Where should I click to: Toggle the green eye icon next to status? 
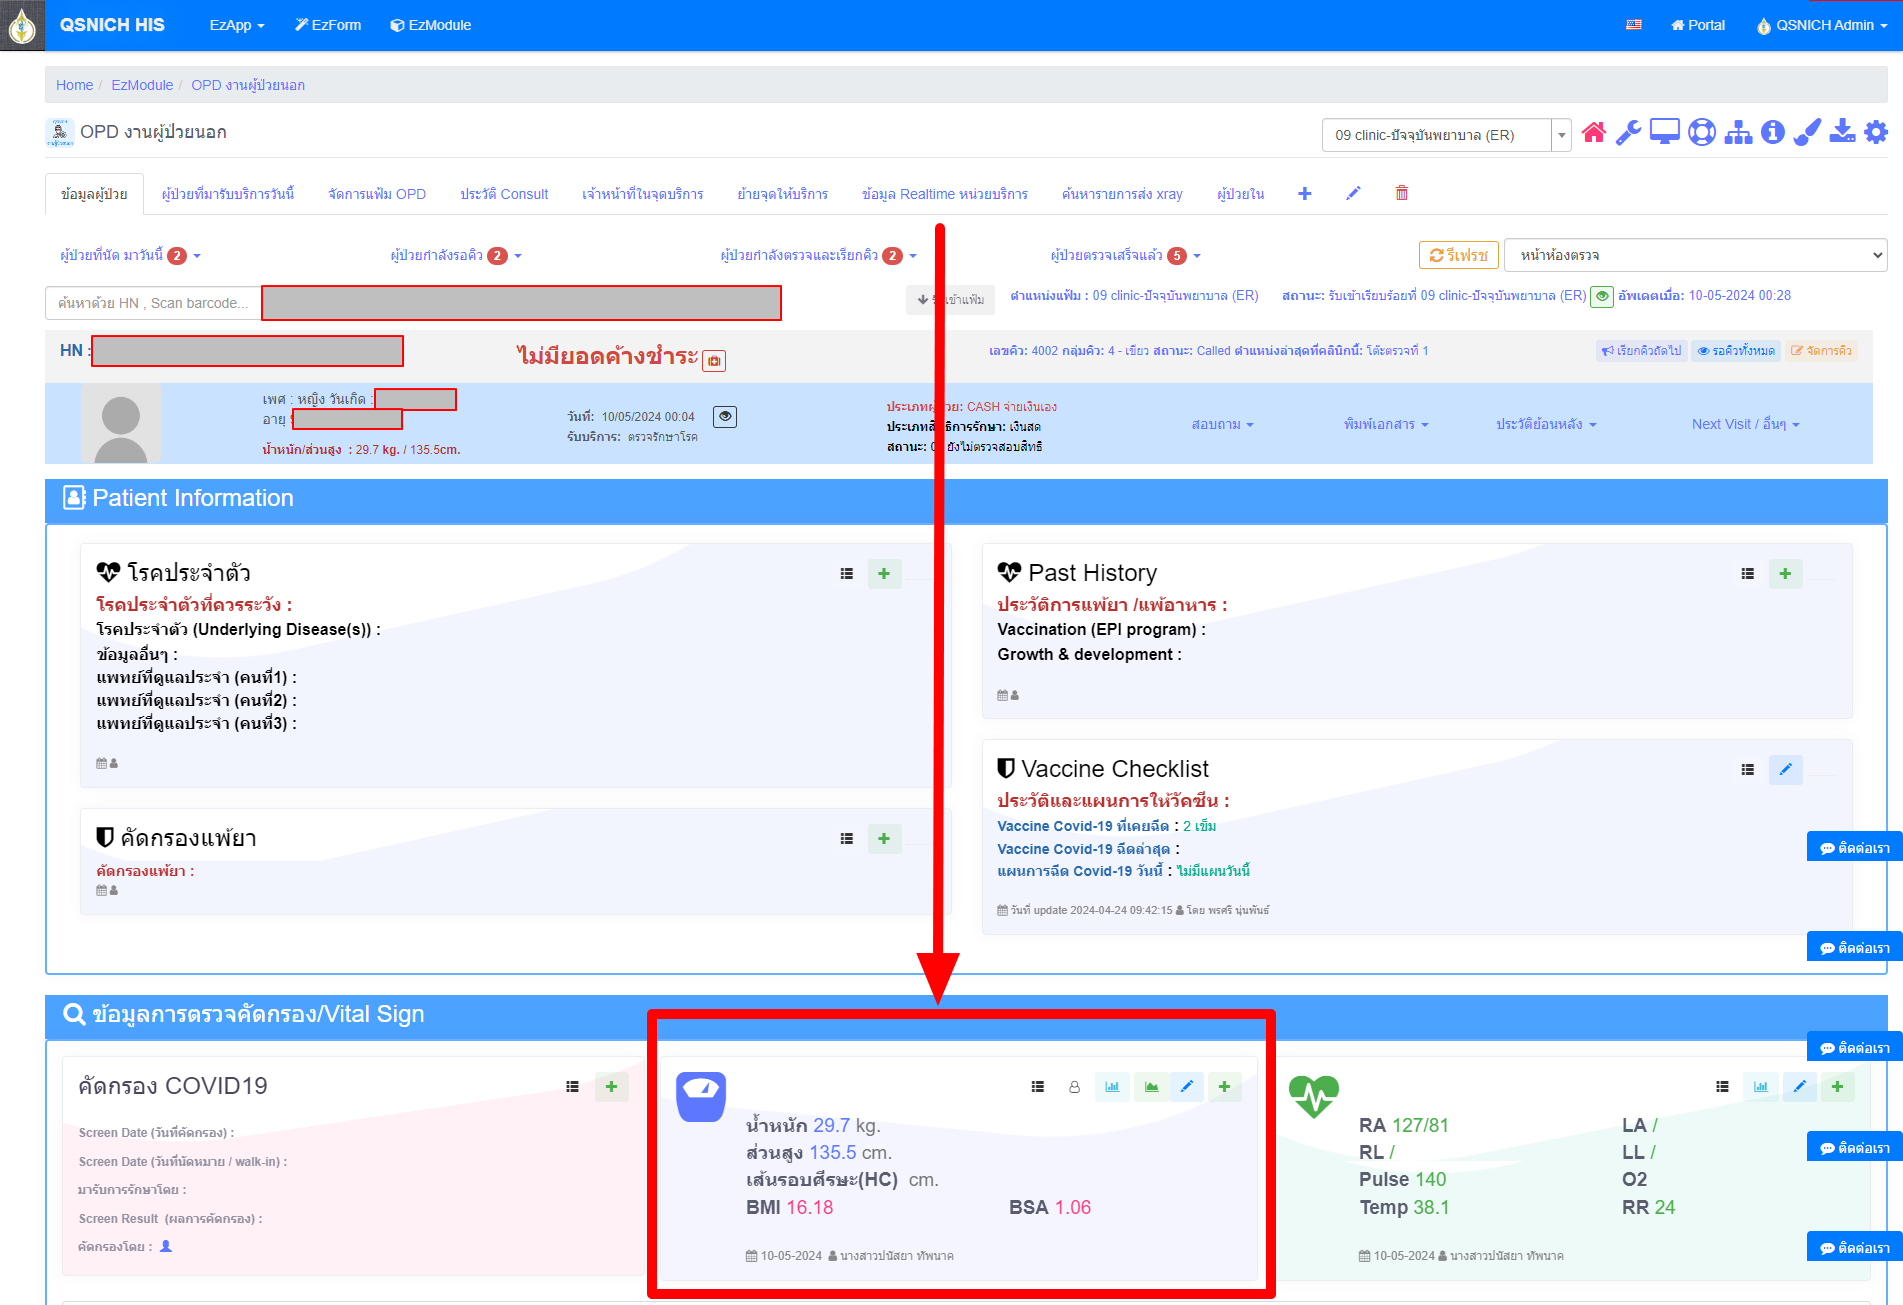pos(1602,296)
